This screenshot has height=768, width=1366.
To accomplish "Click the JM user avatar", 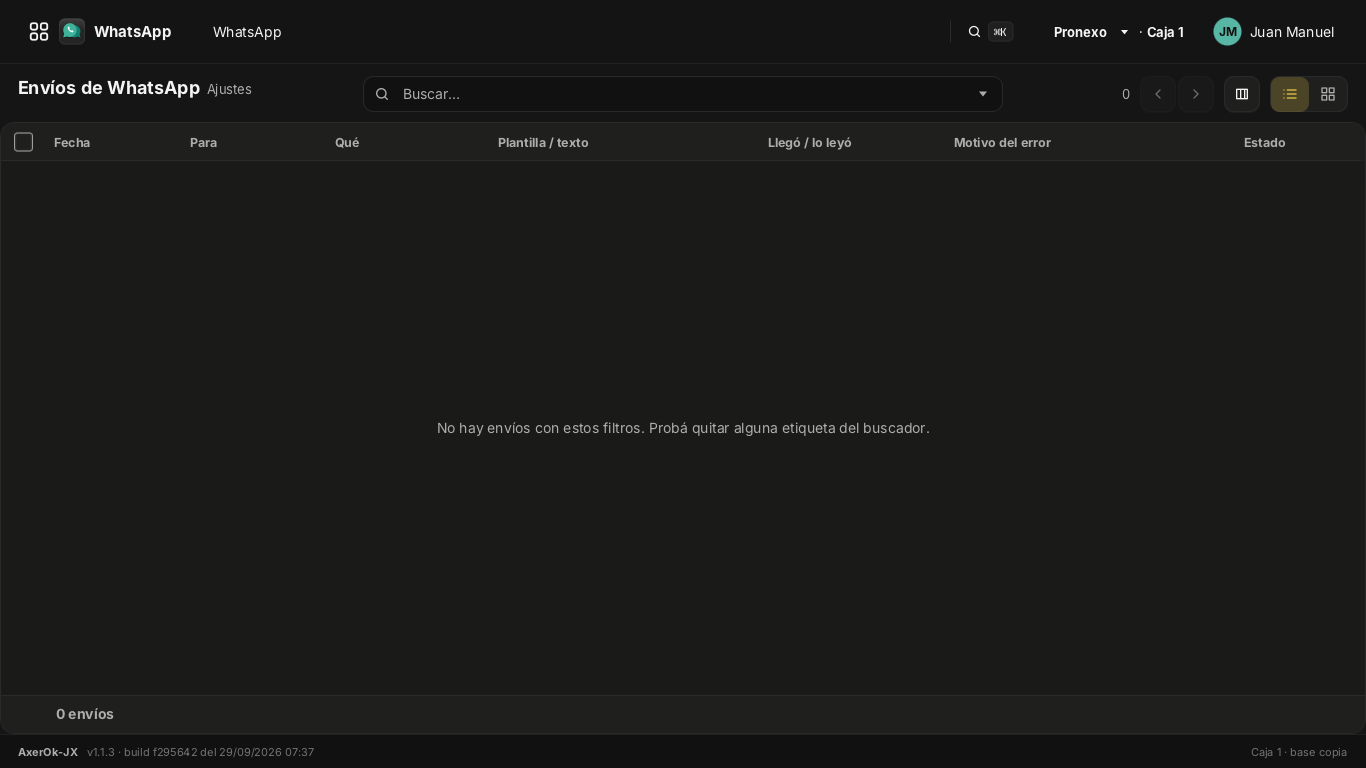I will click(1228, 32).
